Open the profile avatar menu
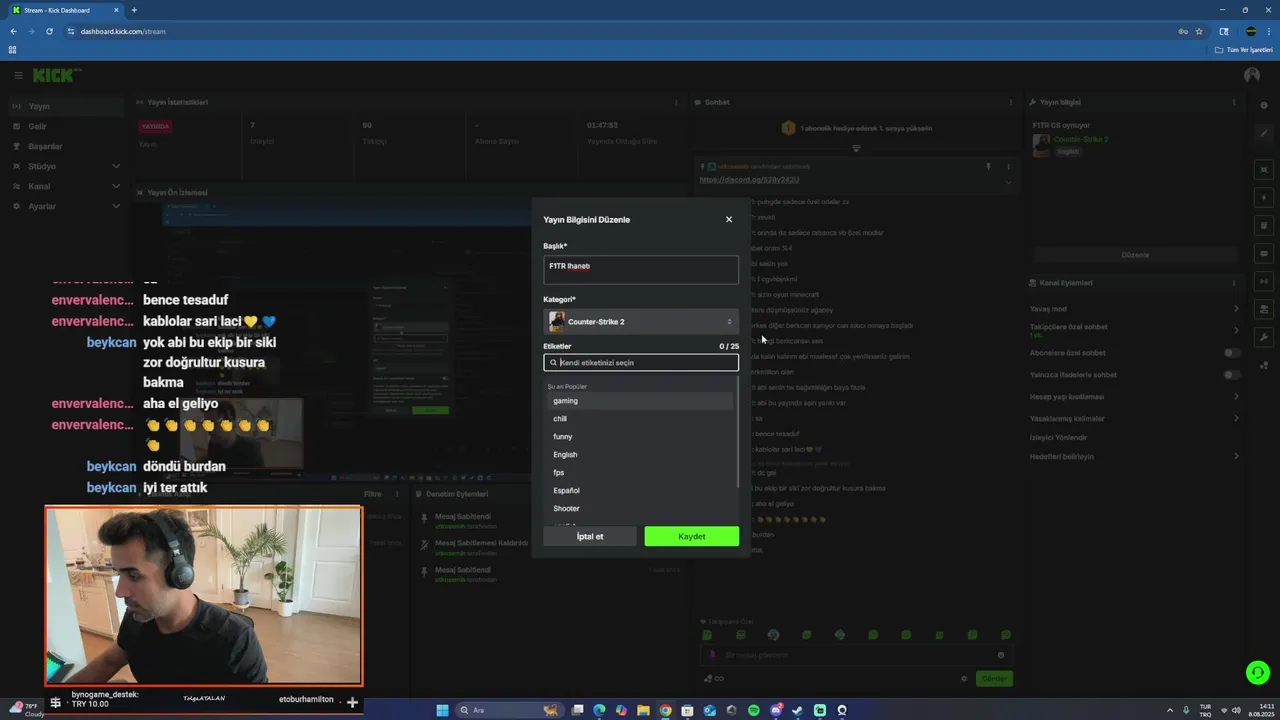Viewport: 1280px width, 720px height. click(x=1252, y=75)
